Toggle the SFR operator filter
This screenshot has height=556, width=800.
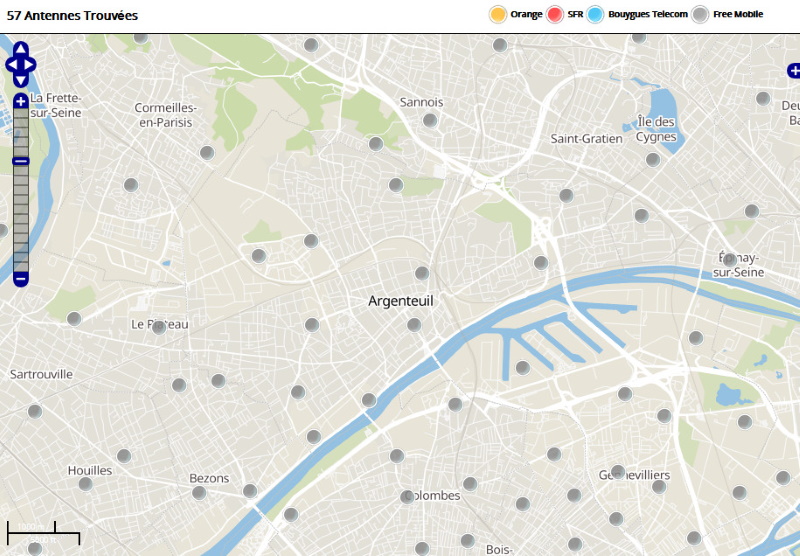(x=555, y=14)
